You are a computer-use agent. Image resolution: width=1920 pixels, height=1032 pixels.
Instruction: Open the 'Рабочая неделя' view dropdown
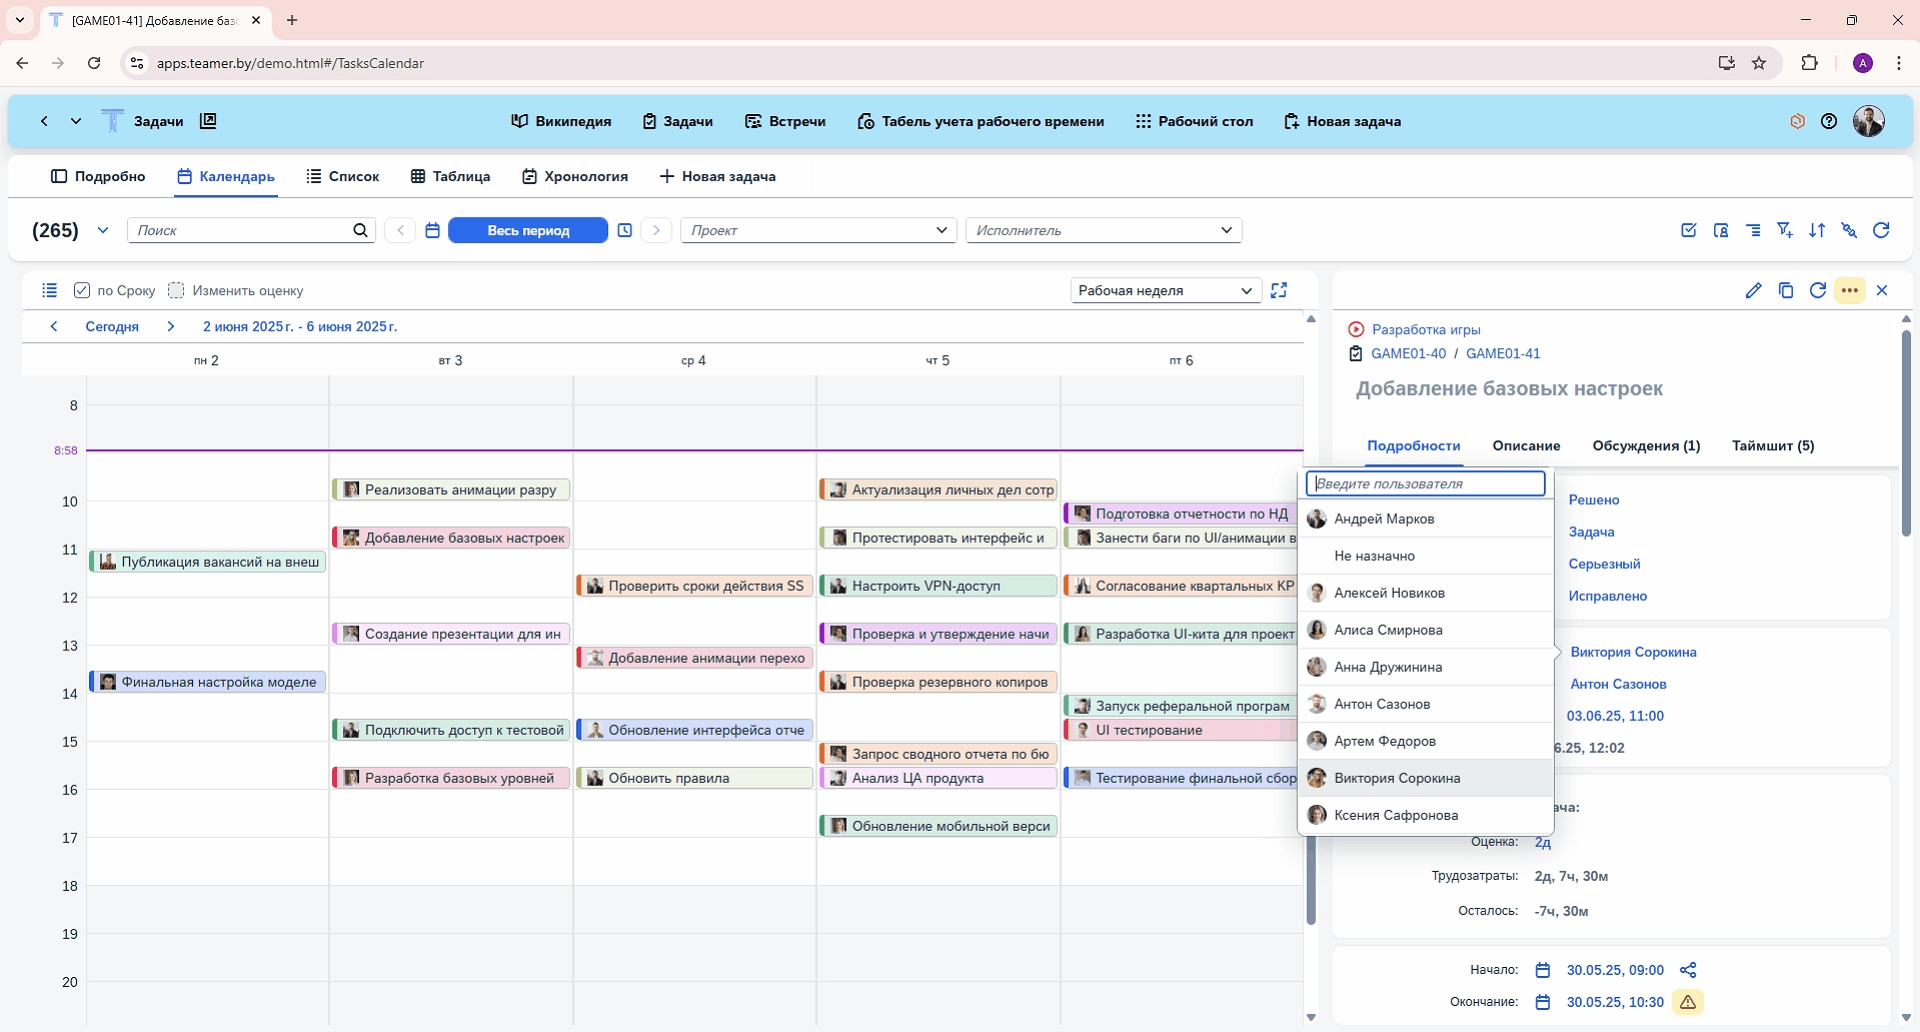pos(1165,291)
